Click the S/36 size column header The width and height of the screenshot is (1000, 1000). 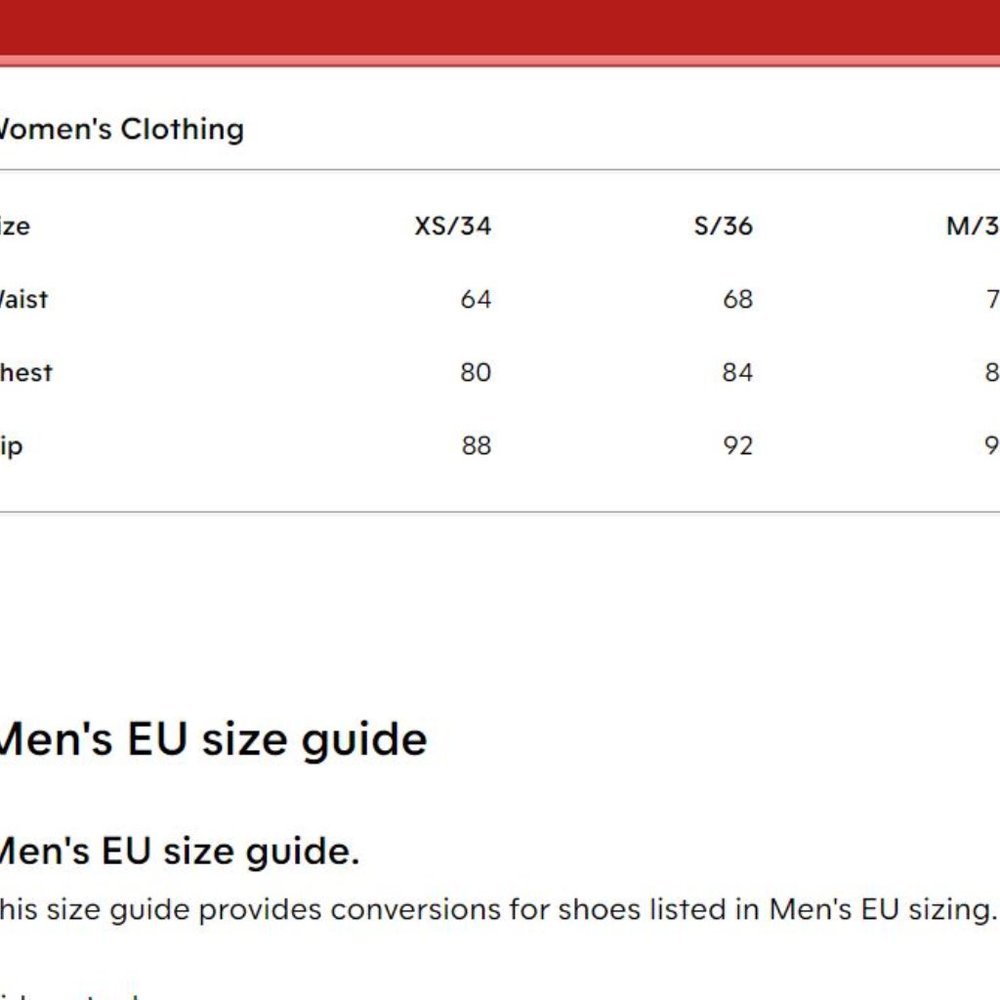tap(723, 226)
